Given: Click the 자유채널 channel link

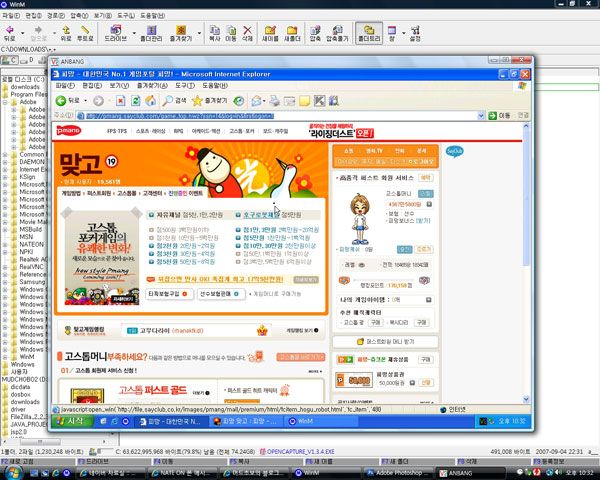Looking at the screenshot, I should (x=169, y=215).
